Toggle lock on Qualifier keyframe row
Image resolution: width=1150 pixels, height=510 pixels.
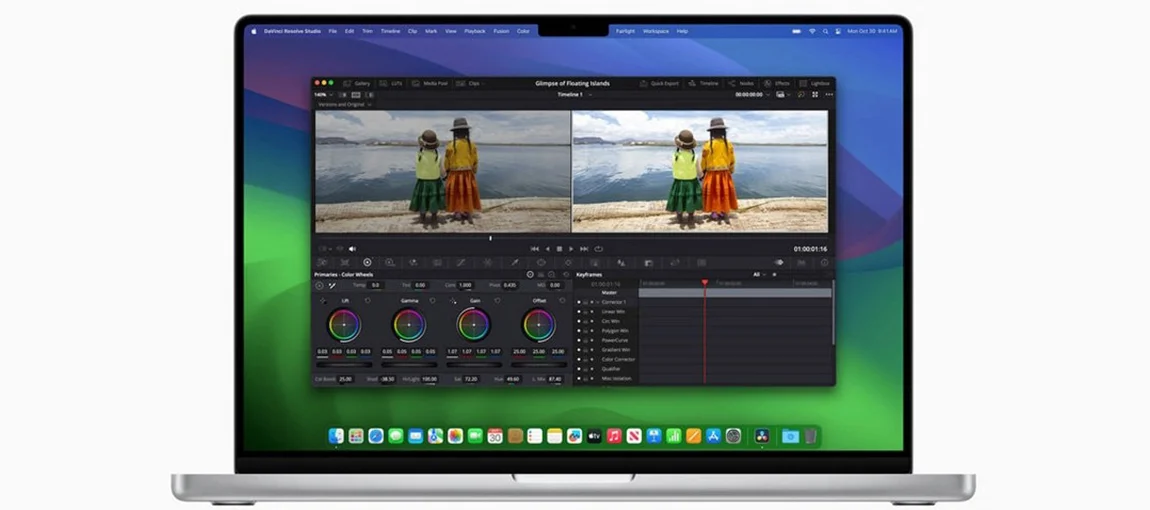(585, 368)
